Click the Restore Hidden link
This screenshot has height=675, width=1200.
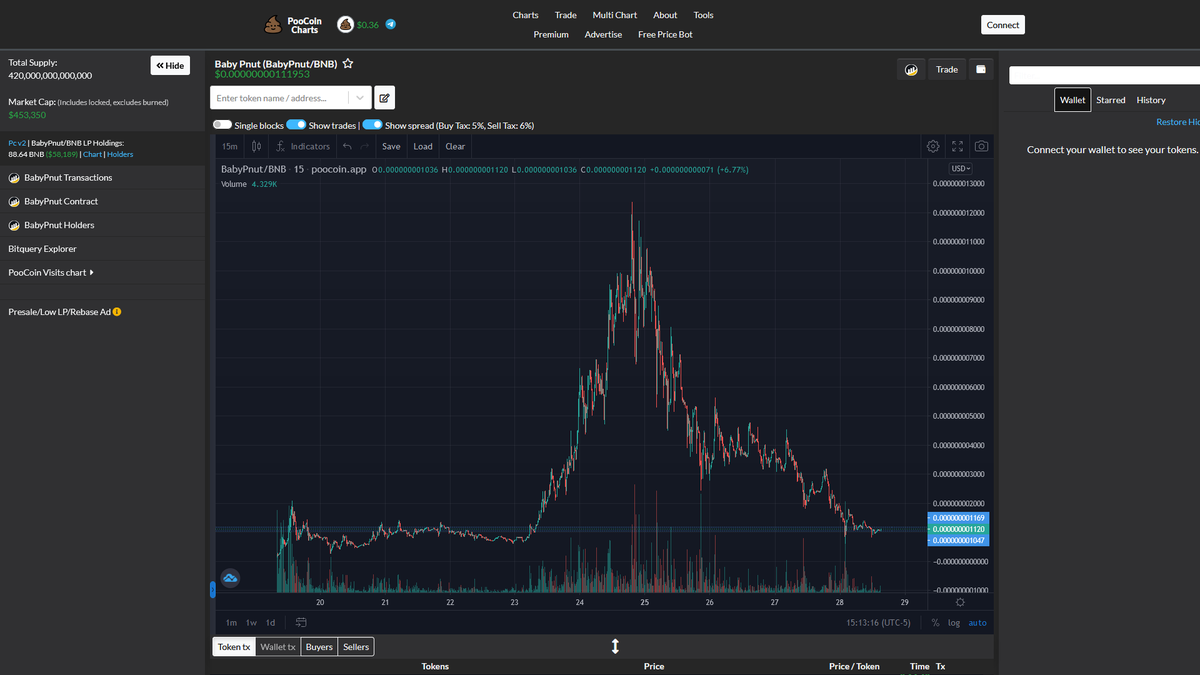[1178, 122]
